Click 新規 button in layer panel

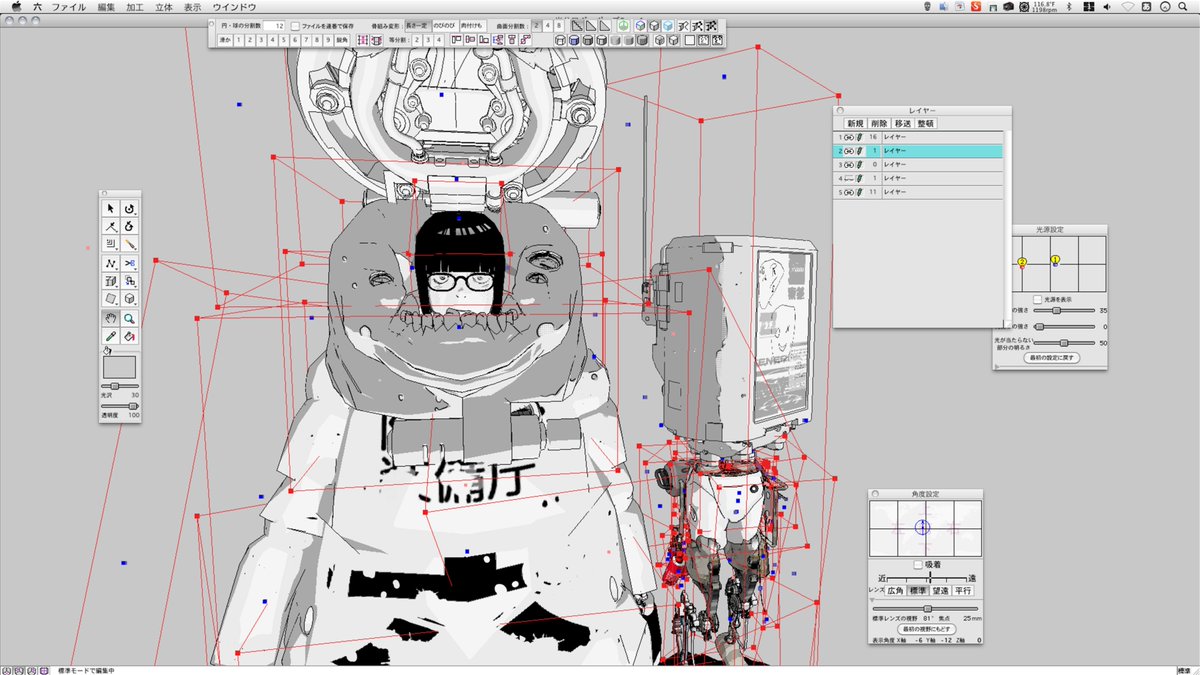(x=854, y=123)
